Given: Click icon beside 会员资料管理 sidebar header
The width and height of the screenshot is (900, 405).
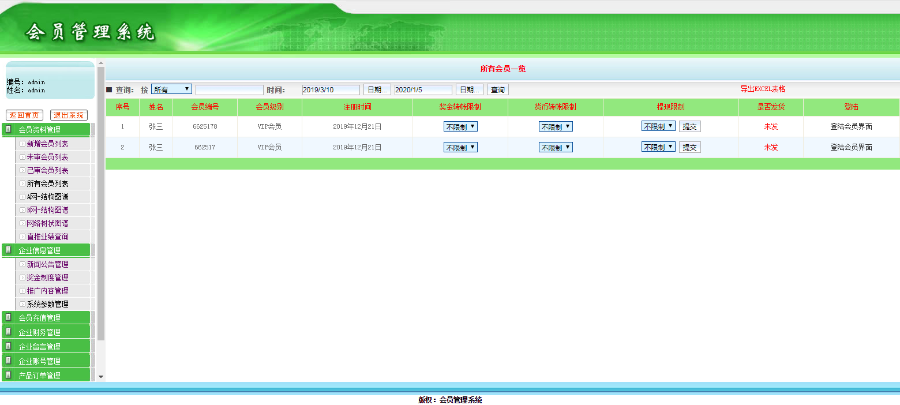Looking at the screenshot, I should tap(9, 129).
